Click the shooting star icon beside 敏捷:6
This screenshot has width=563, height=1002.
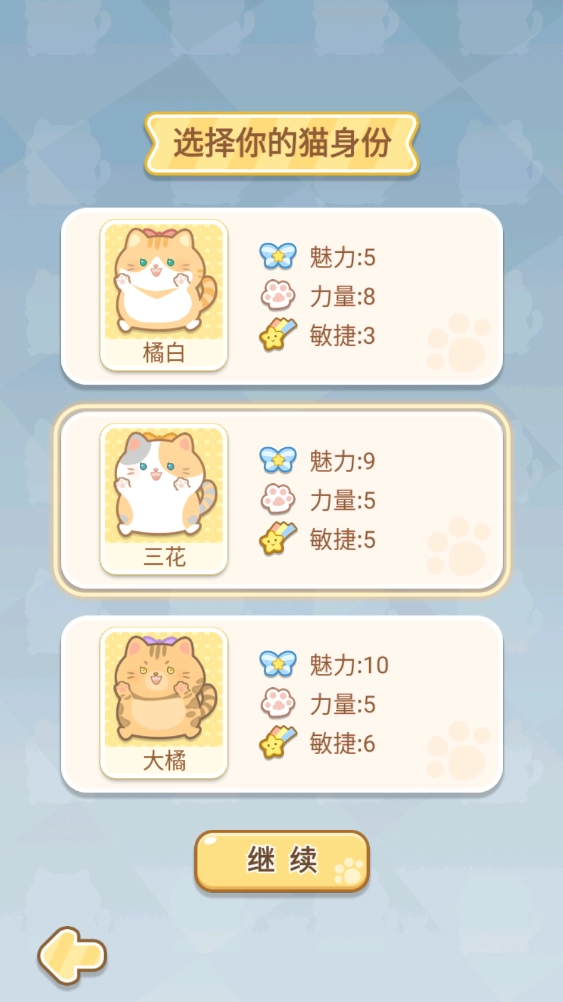[x=278, y=743]
